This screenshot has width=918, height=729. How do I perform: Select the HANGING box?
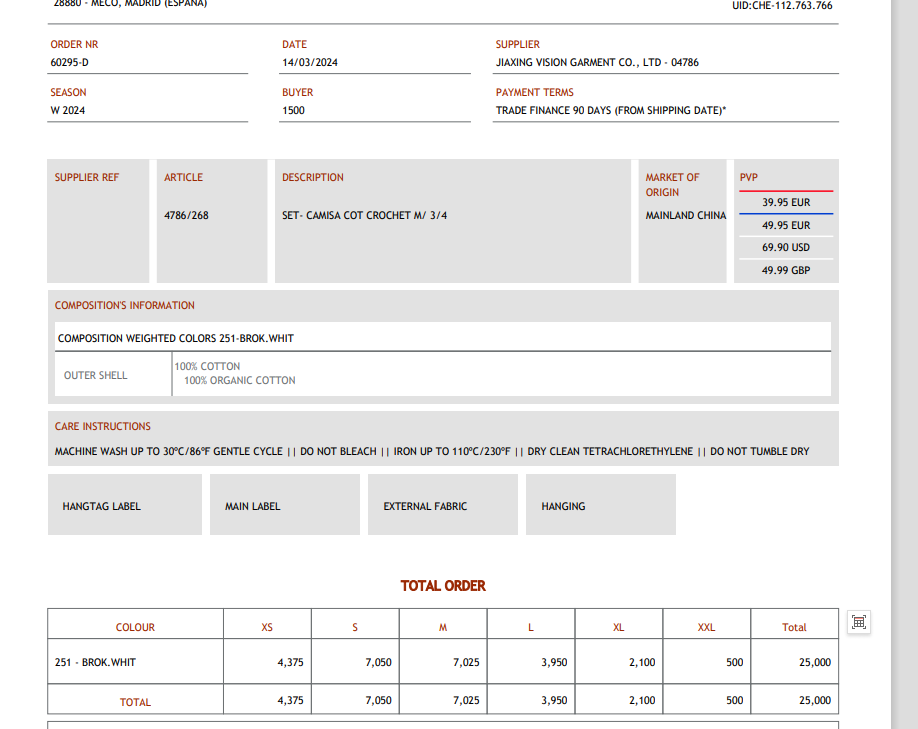[x=600, y=505]
